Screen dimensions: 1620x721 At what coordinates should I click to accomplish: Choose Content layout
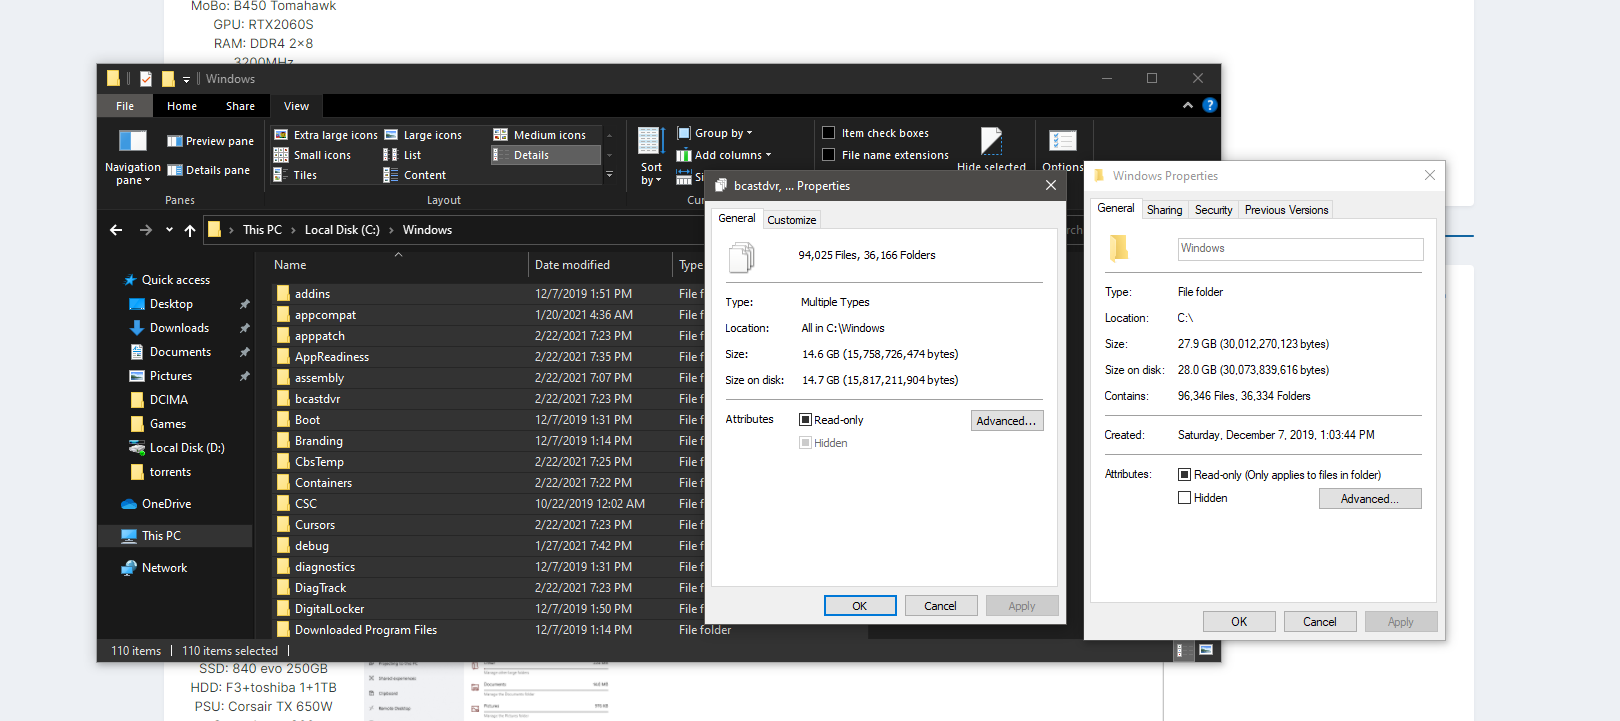415,175
